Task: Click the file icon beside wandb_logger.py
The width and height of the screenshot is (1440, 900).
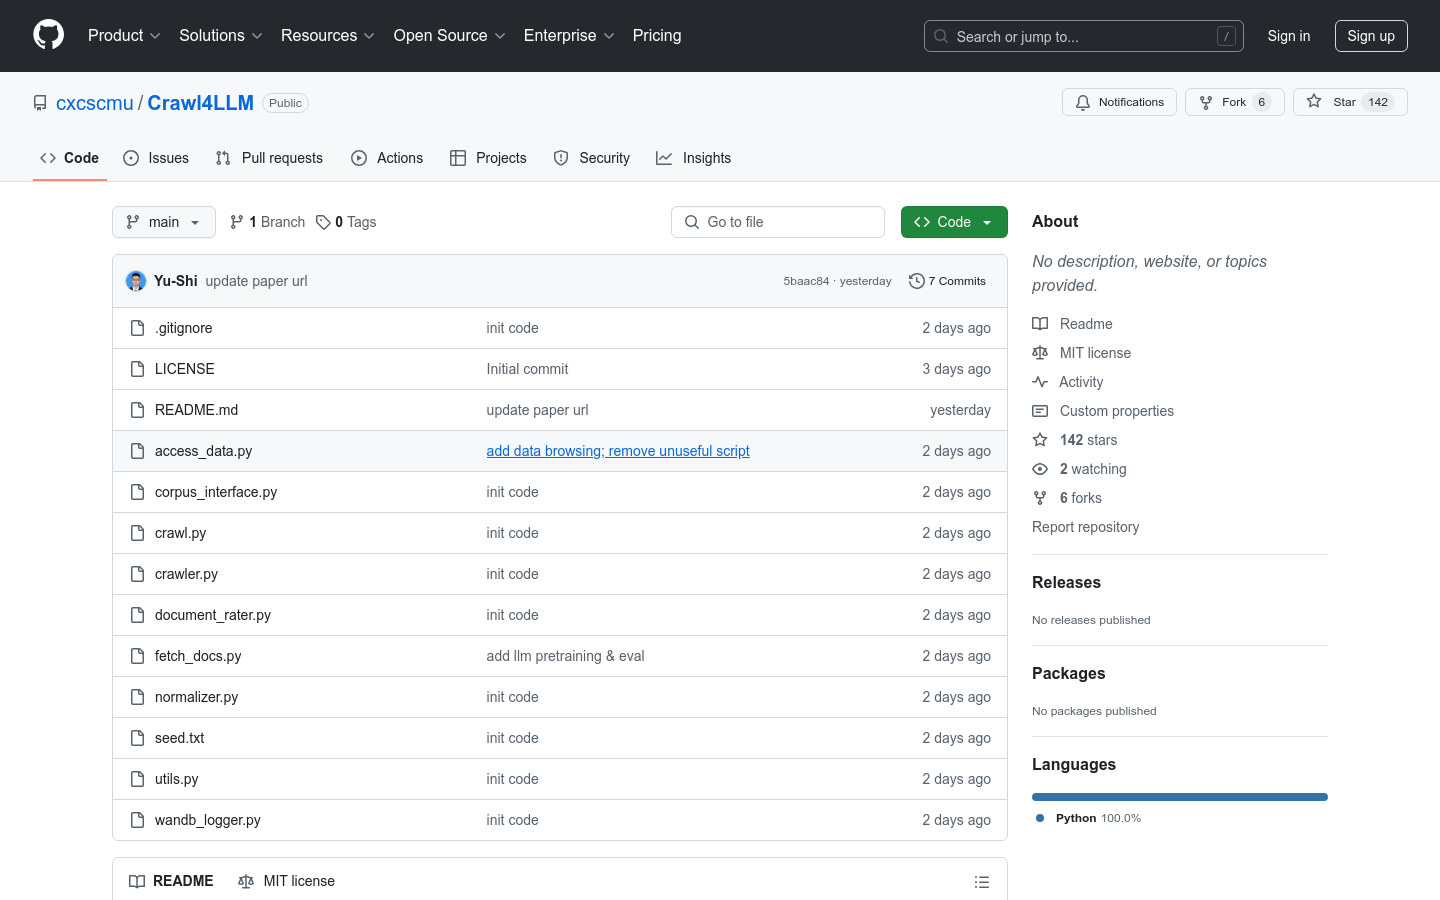Action: (138, 820)
